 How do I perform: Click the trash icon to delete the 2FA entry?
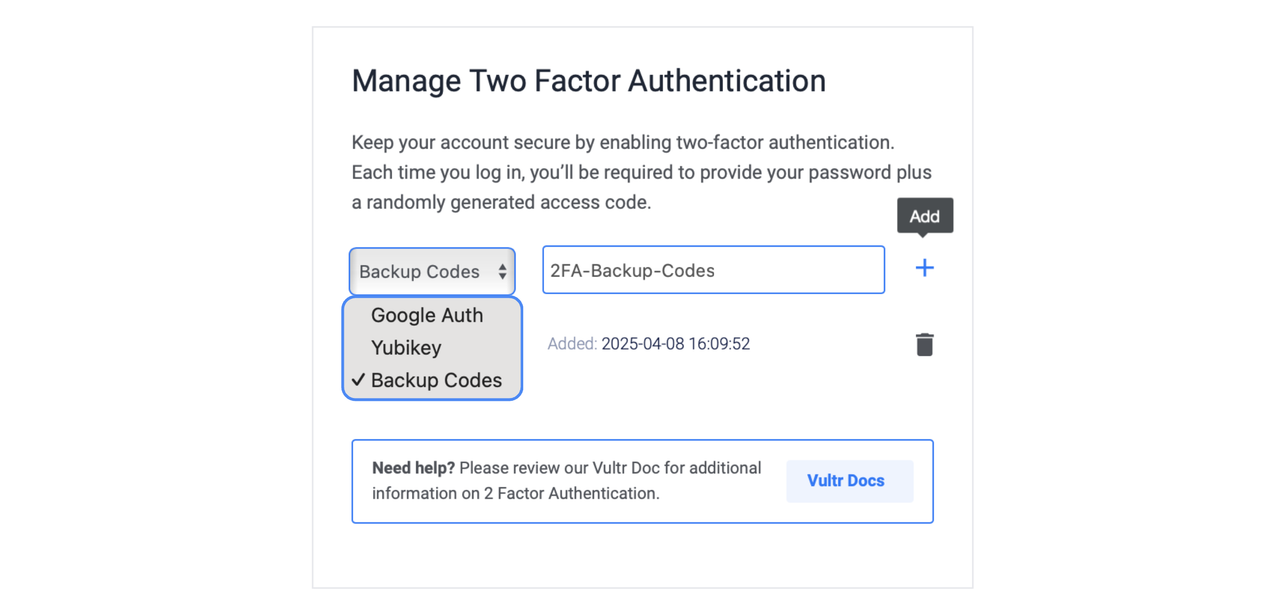coord(924,344)
